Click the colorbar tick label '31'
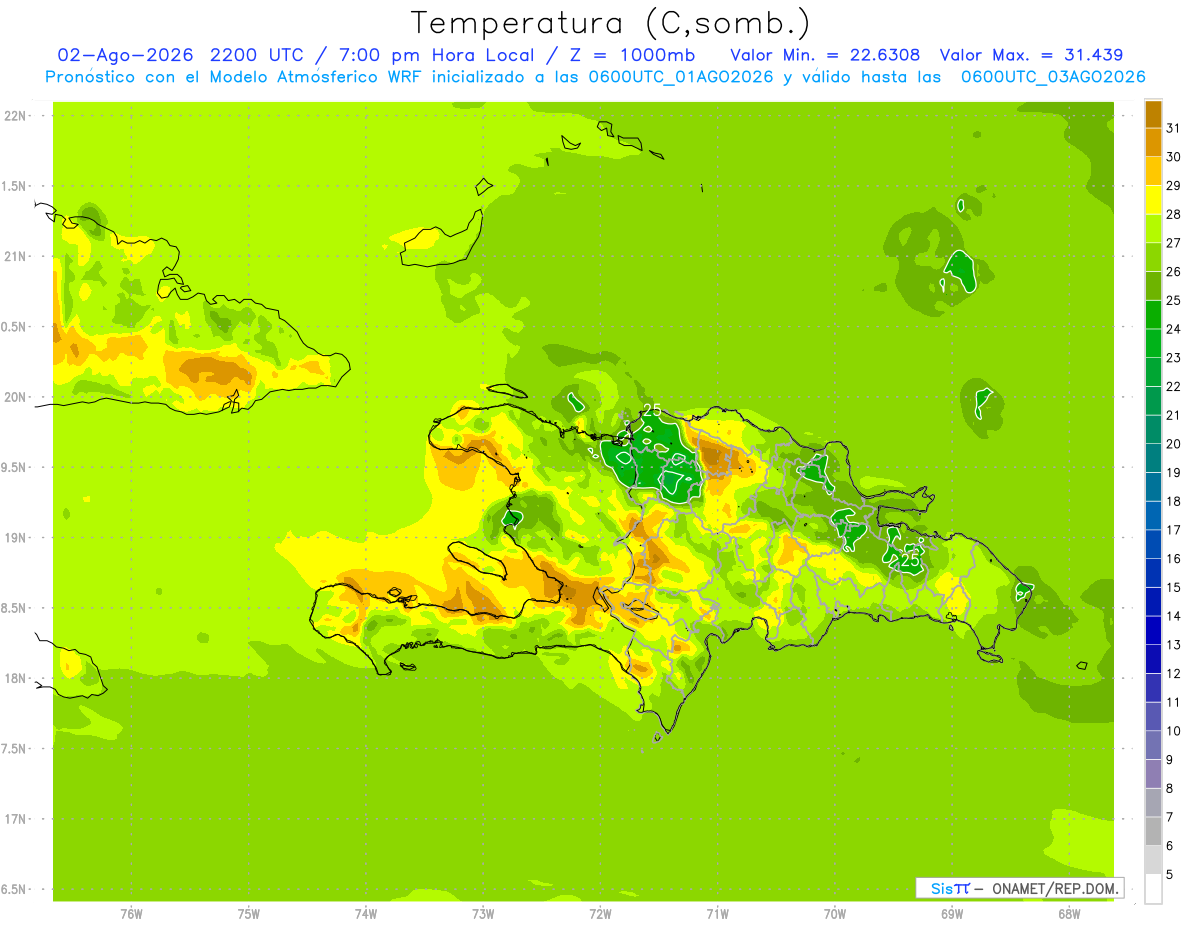The width and height of the screenshot is (1200, 927). coord(1175,128)
